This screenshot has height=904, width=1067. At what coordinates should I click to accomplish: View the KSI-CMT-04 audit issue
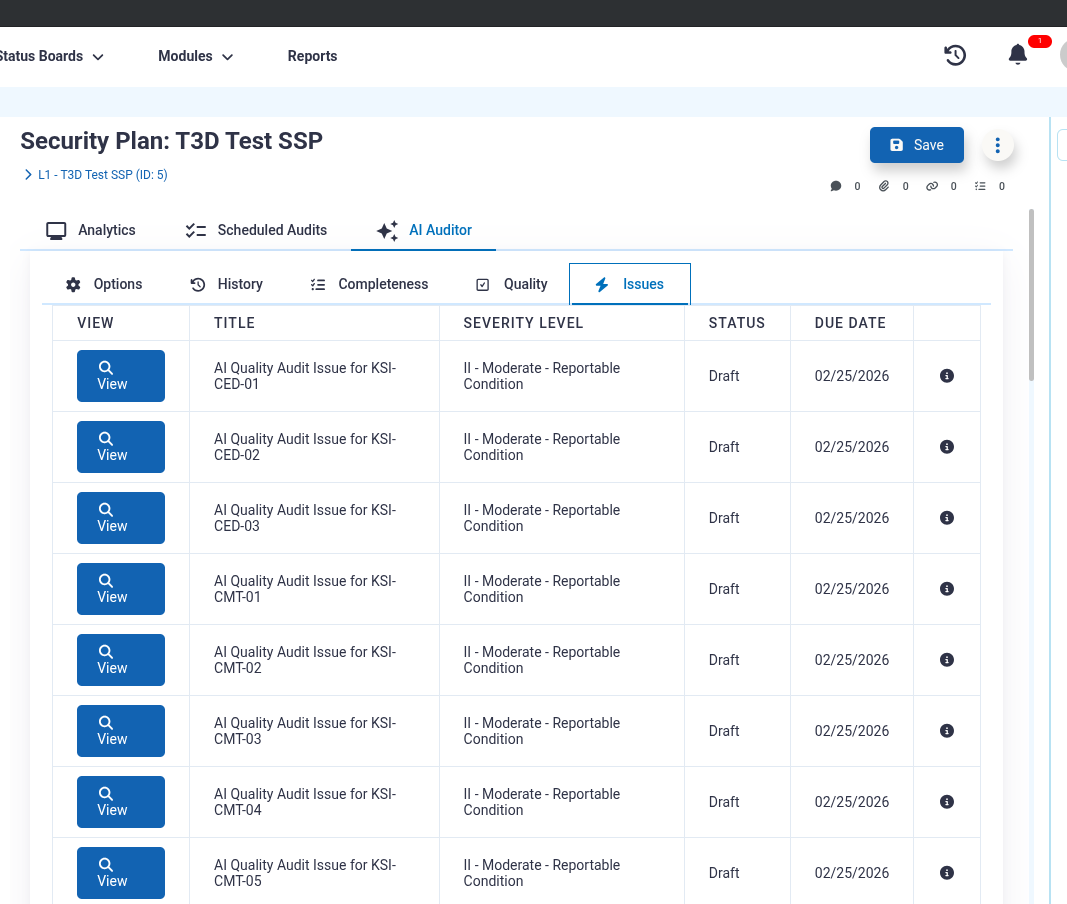121,802
